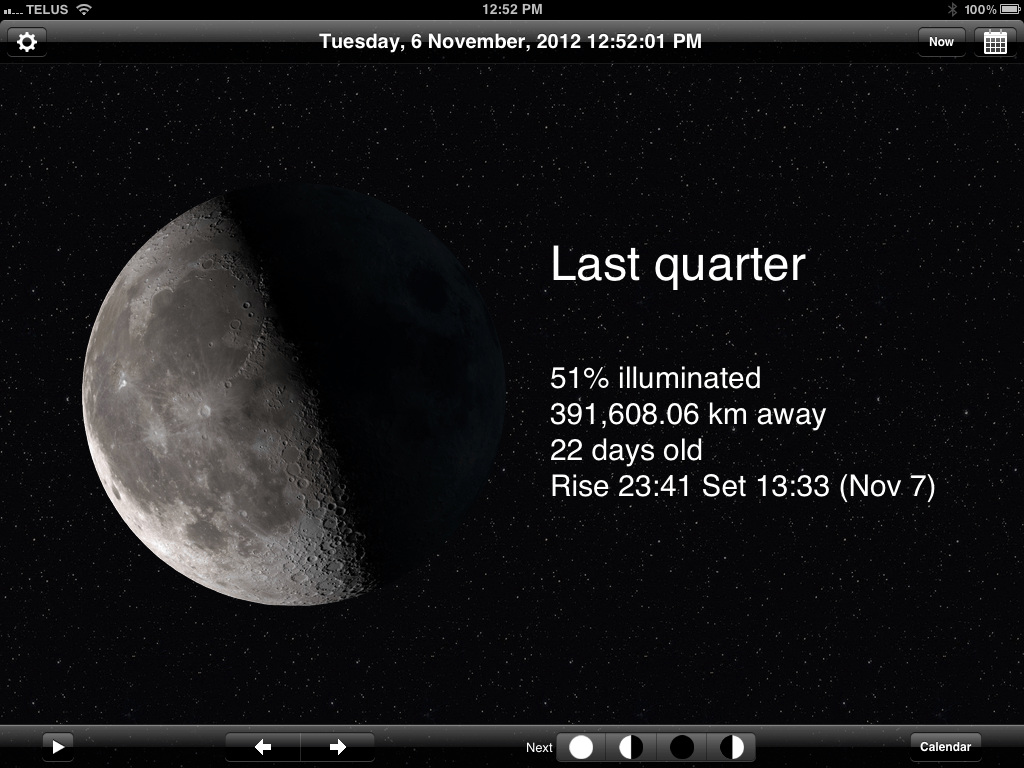Tap the 51% illuminated text
The height and width of the screenshot is (768, 1024).
coord(655,378)
